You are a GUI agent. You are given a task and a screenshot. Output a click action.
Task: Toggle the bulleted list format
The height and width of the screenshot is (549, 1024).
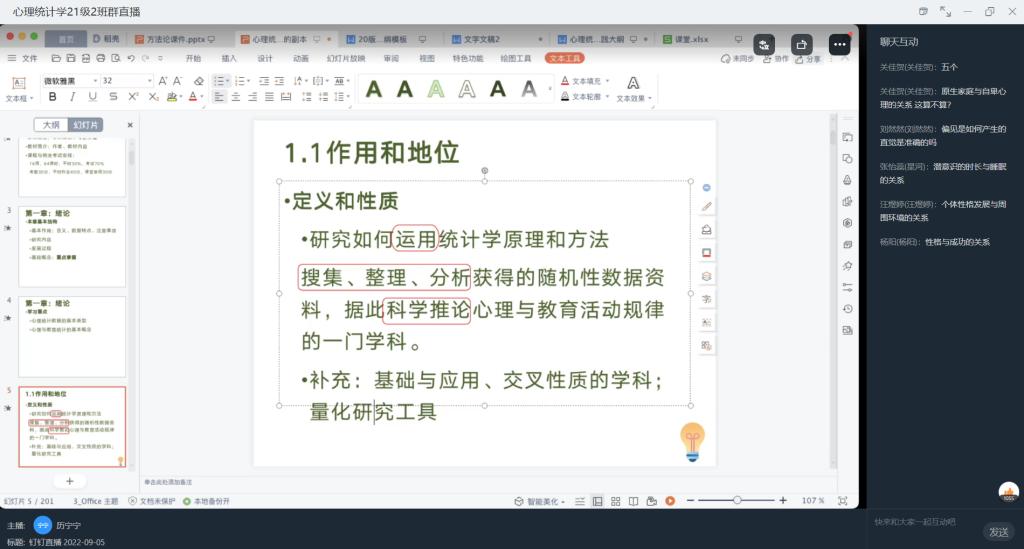tap(217, 80)
